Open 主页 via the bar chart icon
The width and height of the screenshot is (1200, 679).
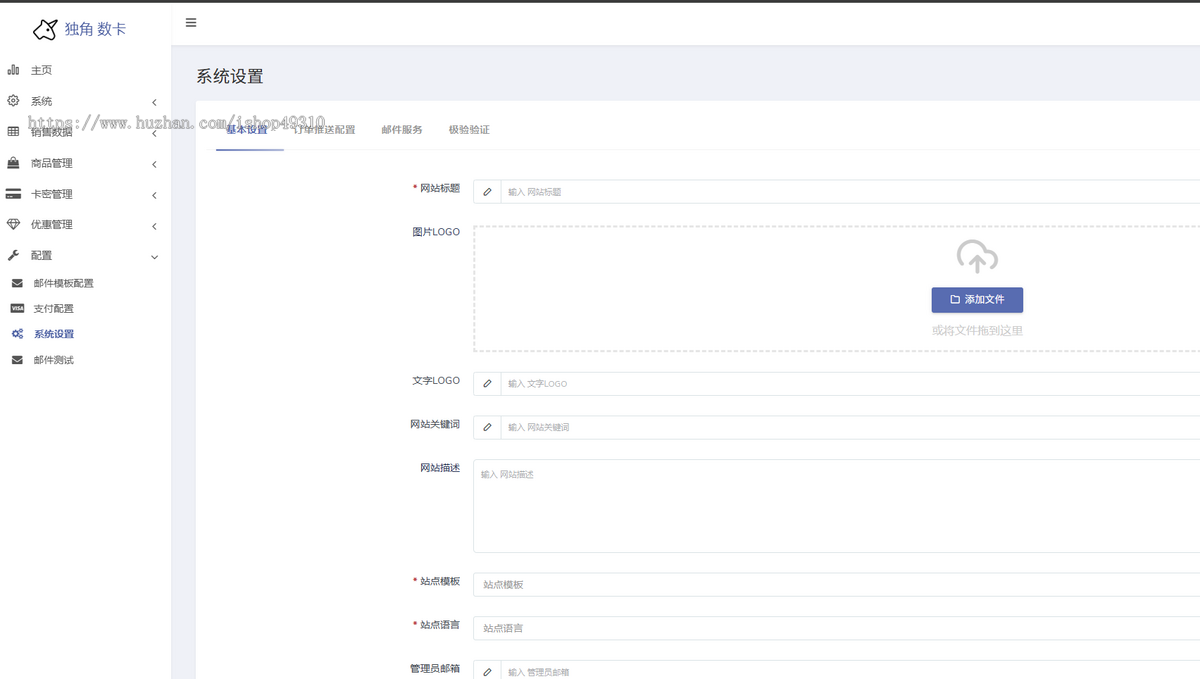13,70
